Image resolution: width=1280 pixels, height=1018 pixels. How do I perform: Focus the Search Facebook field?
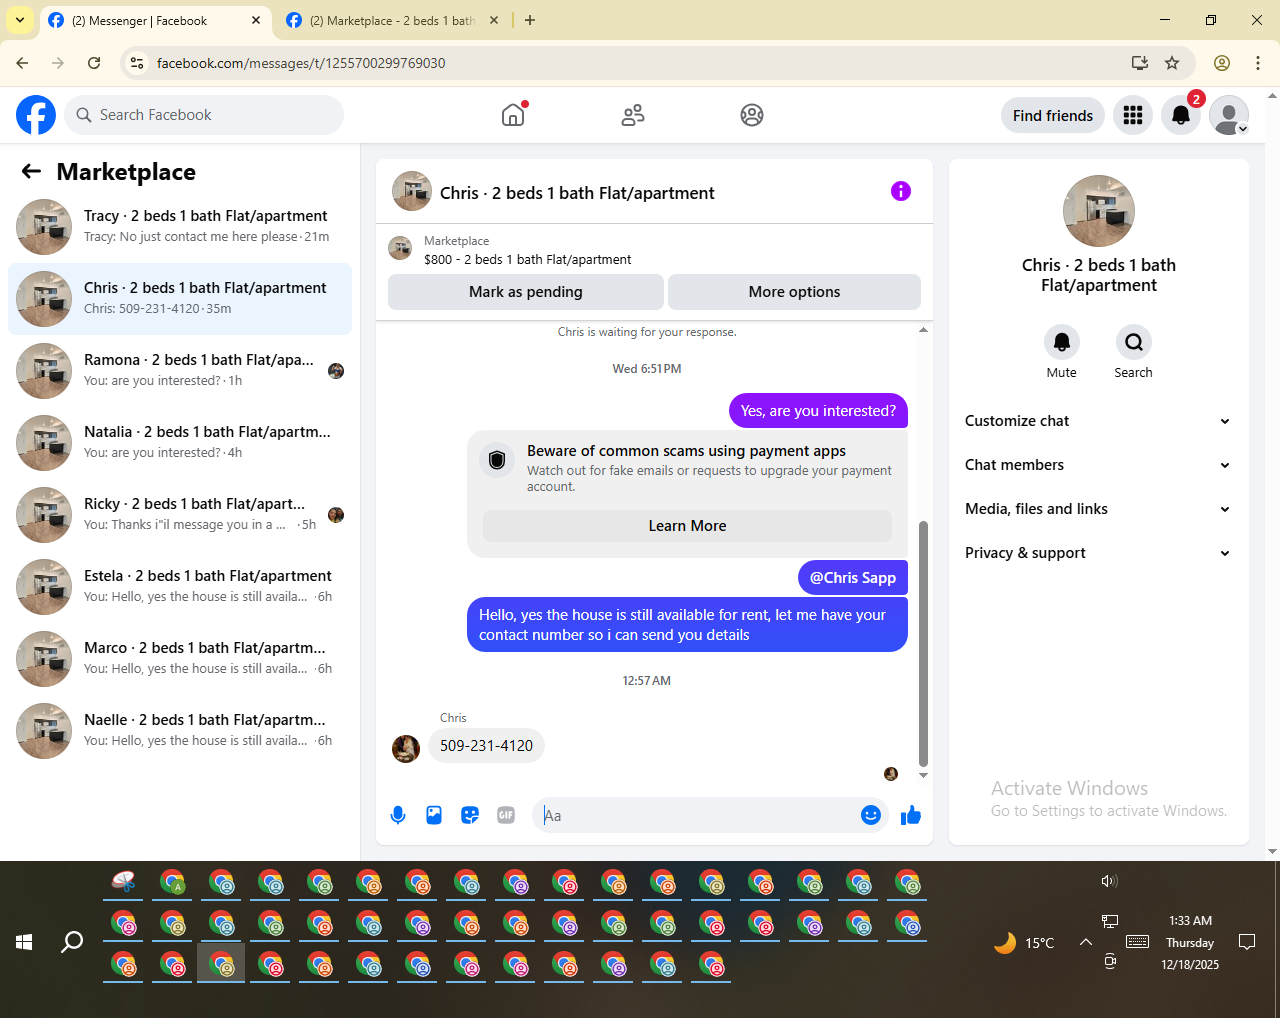[204, 115]
